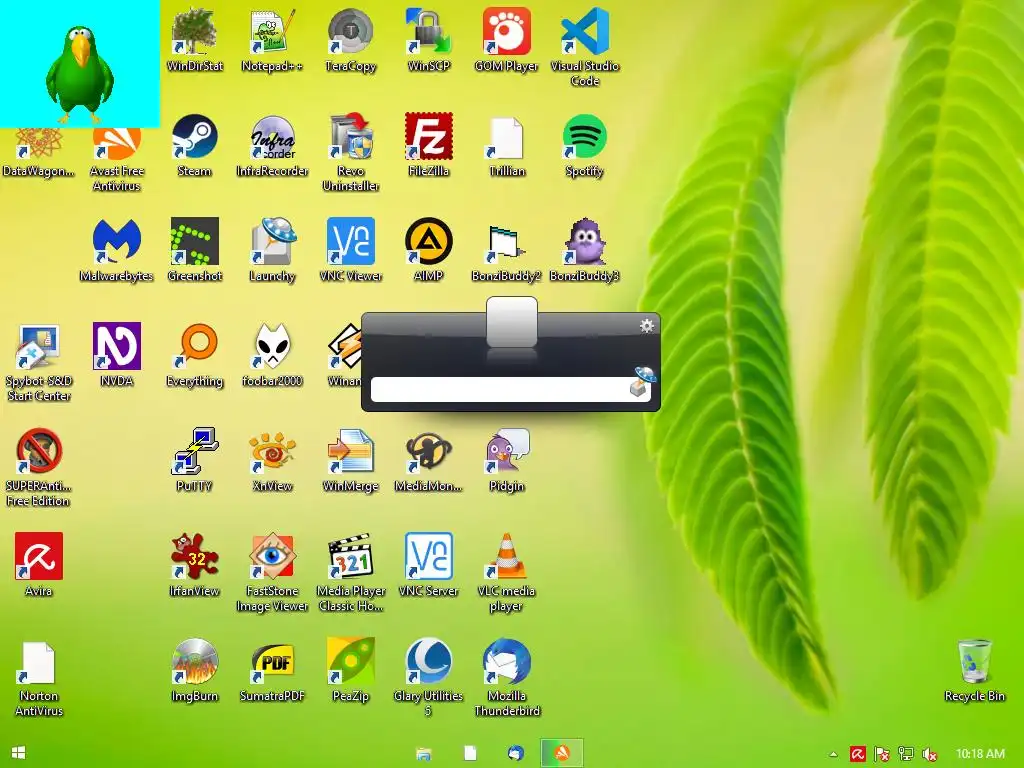Select the Glary Utilities 5 icon

point(428,678)
